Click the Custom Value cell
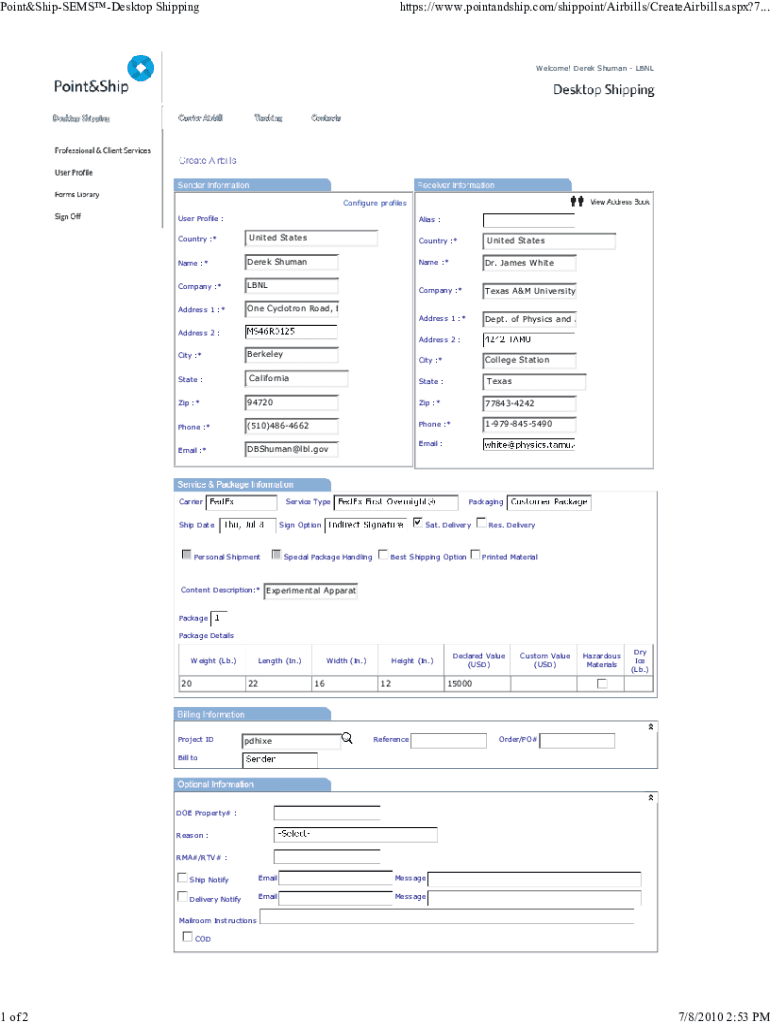770x1024 pixels. pos(544,684)
